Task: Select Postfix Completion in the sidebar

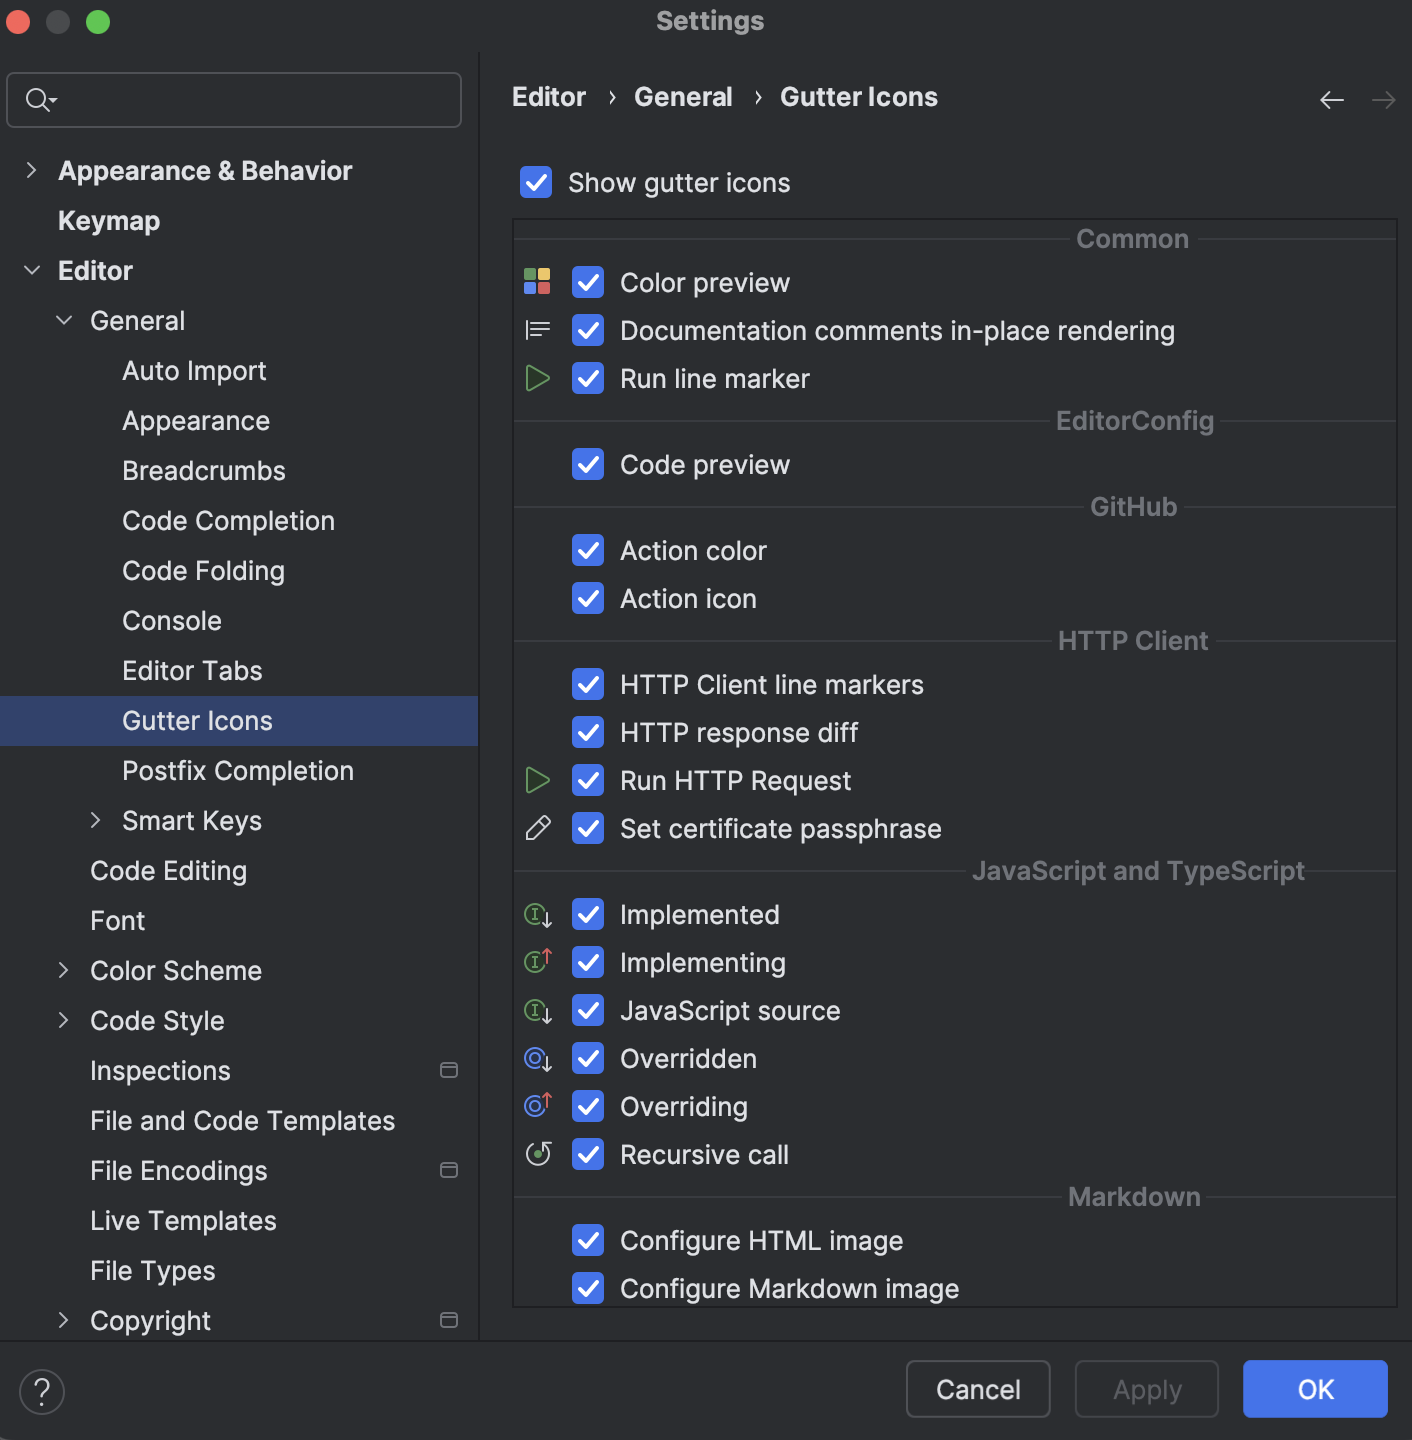Action: (x=237, y=770)
